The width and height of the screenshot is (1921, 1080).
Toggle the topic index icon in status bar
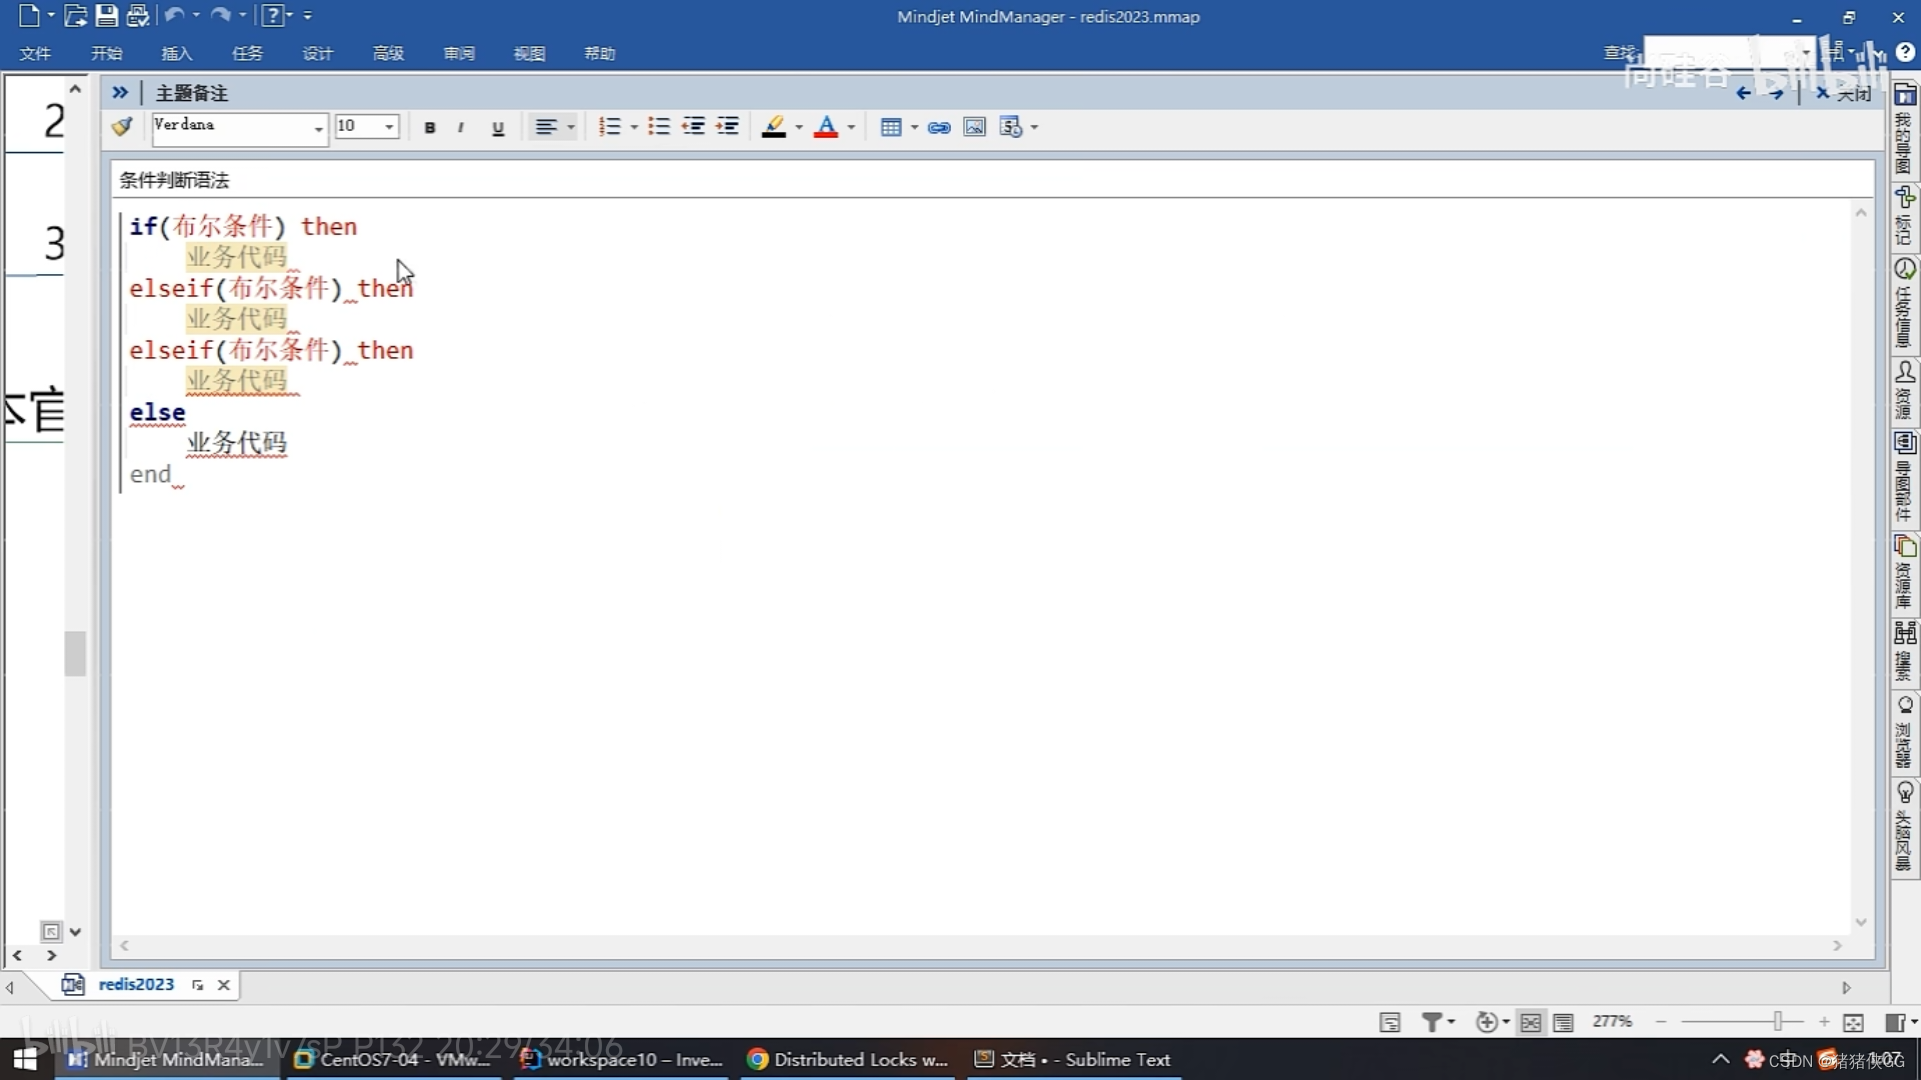coord(1389,1022)
